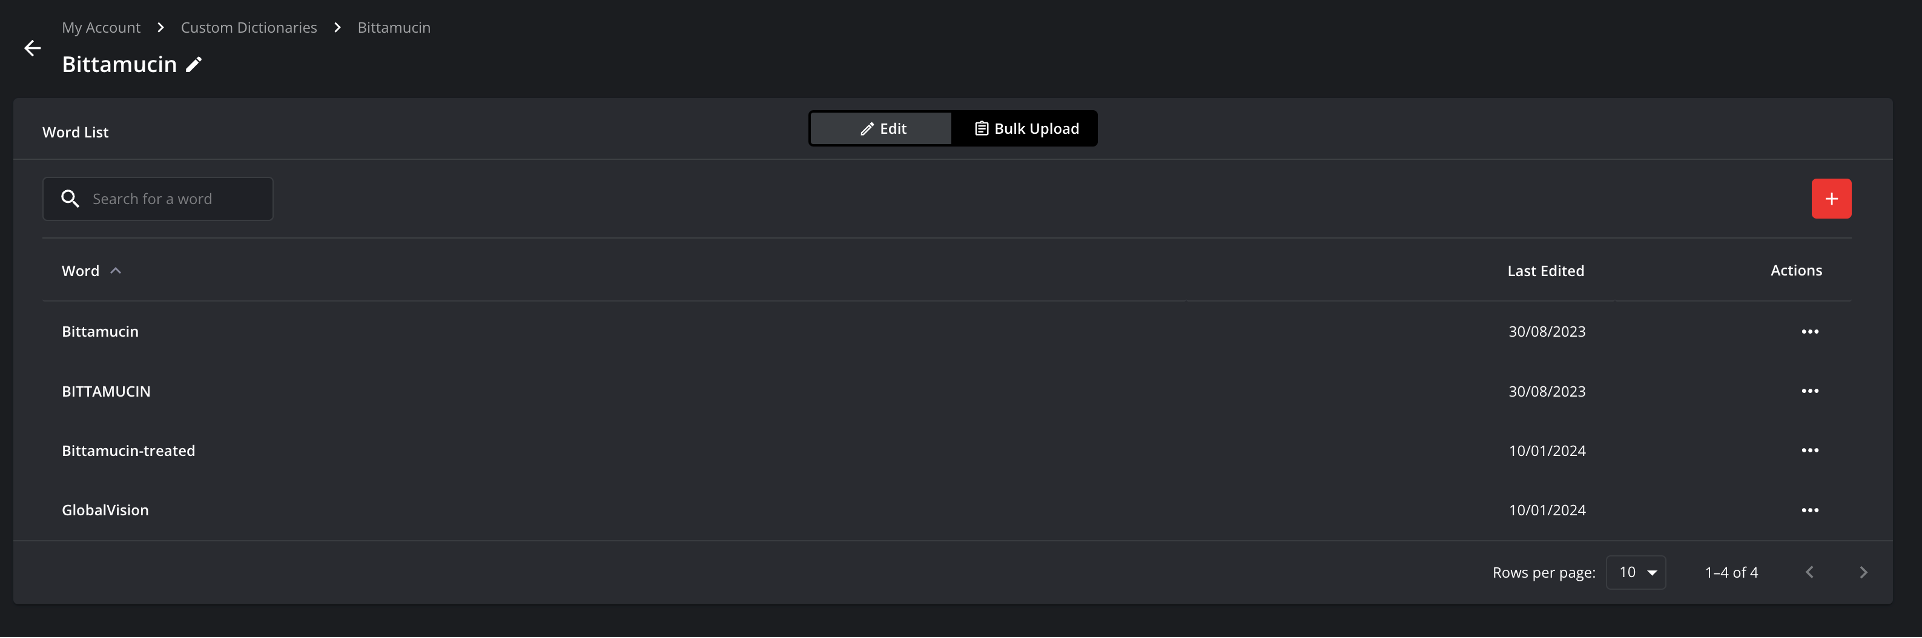Click the back arrow icon

tap(33, 48)
